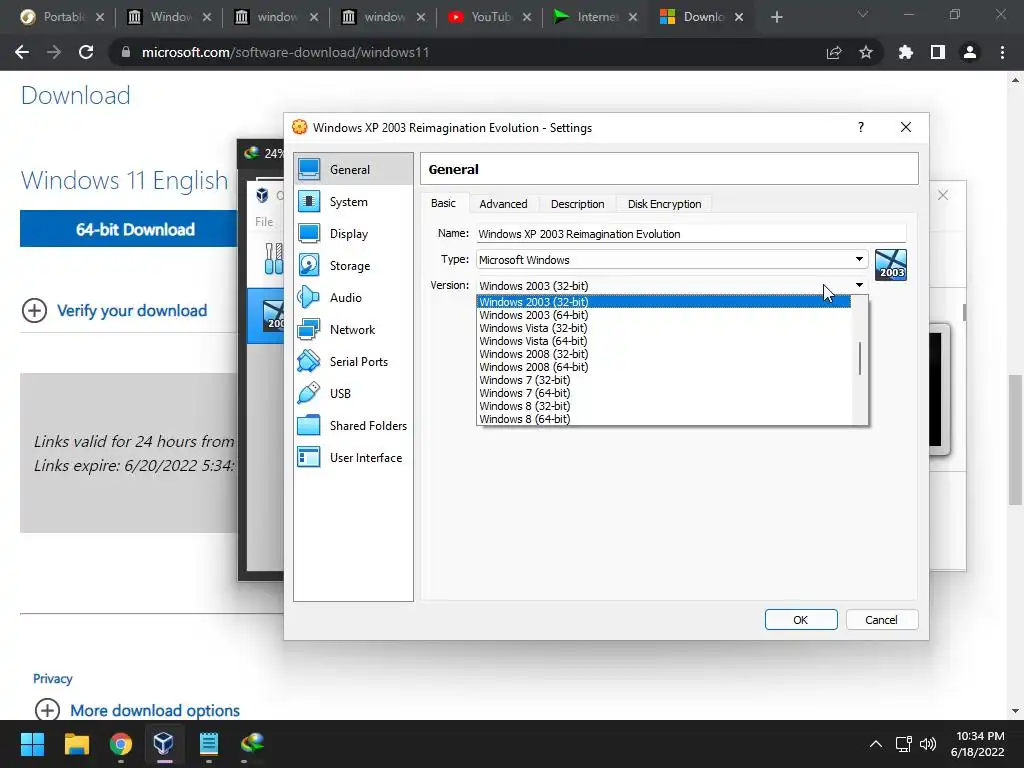Open General settings category icon

pyautogui.click(x=309, y=169)
